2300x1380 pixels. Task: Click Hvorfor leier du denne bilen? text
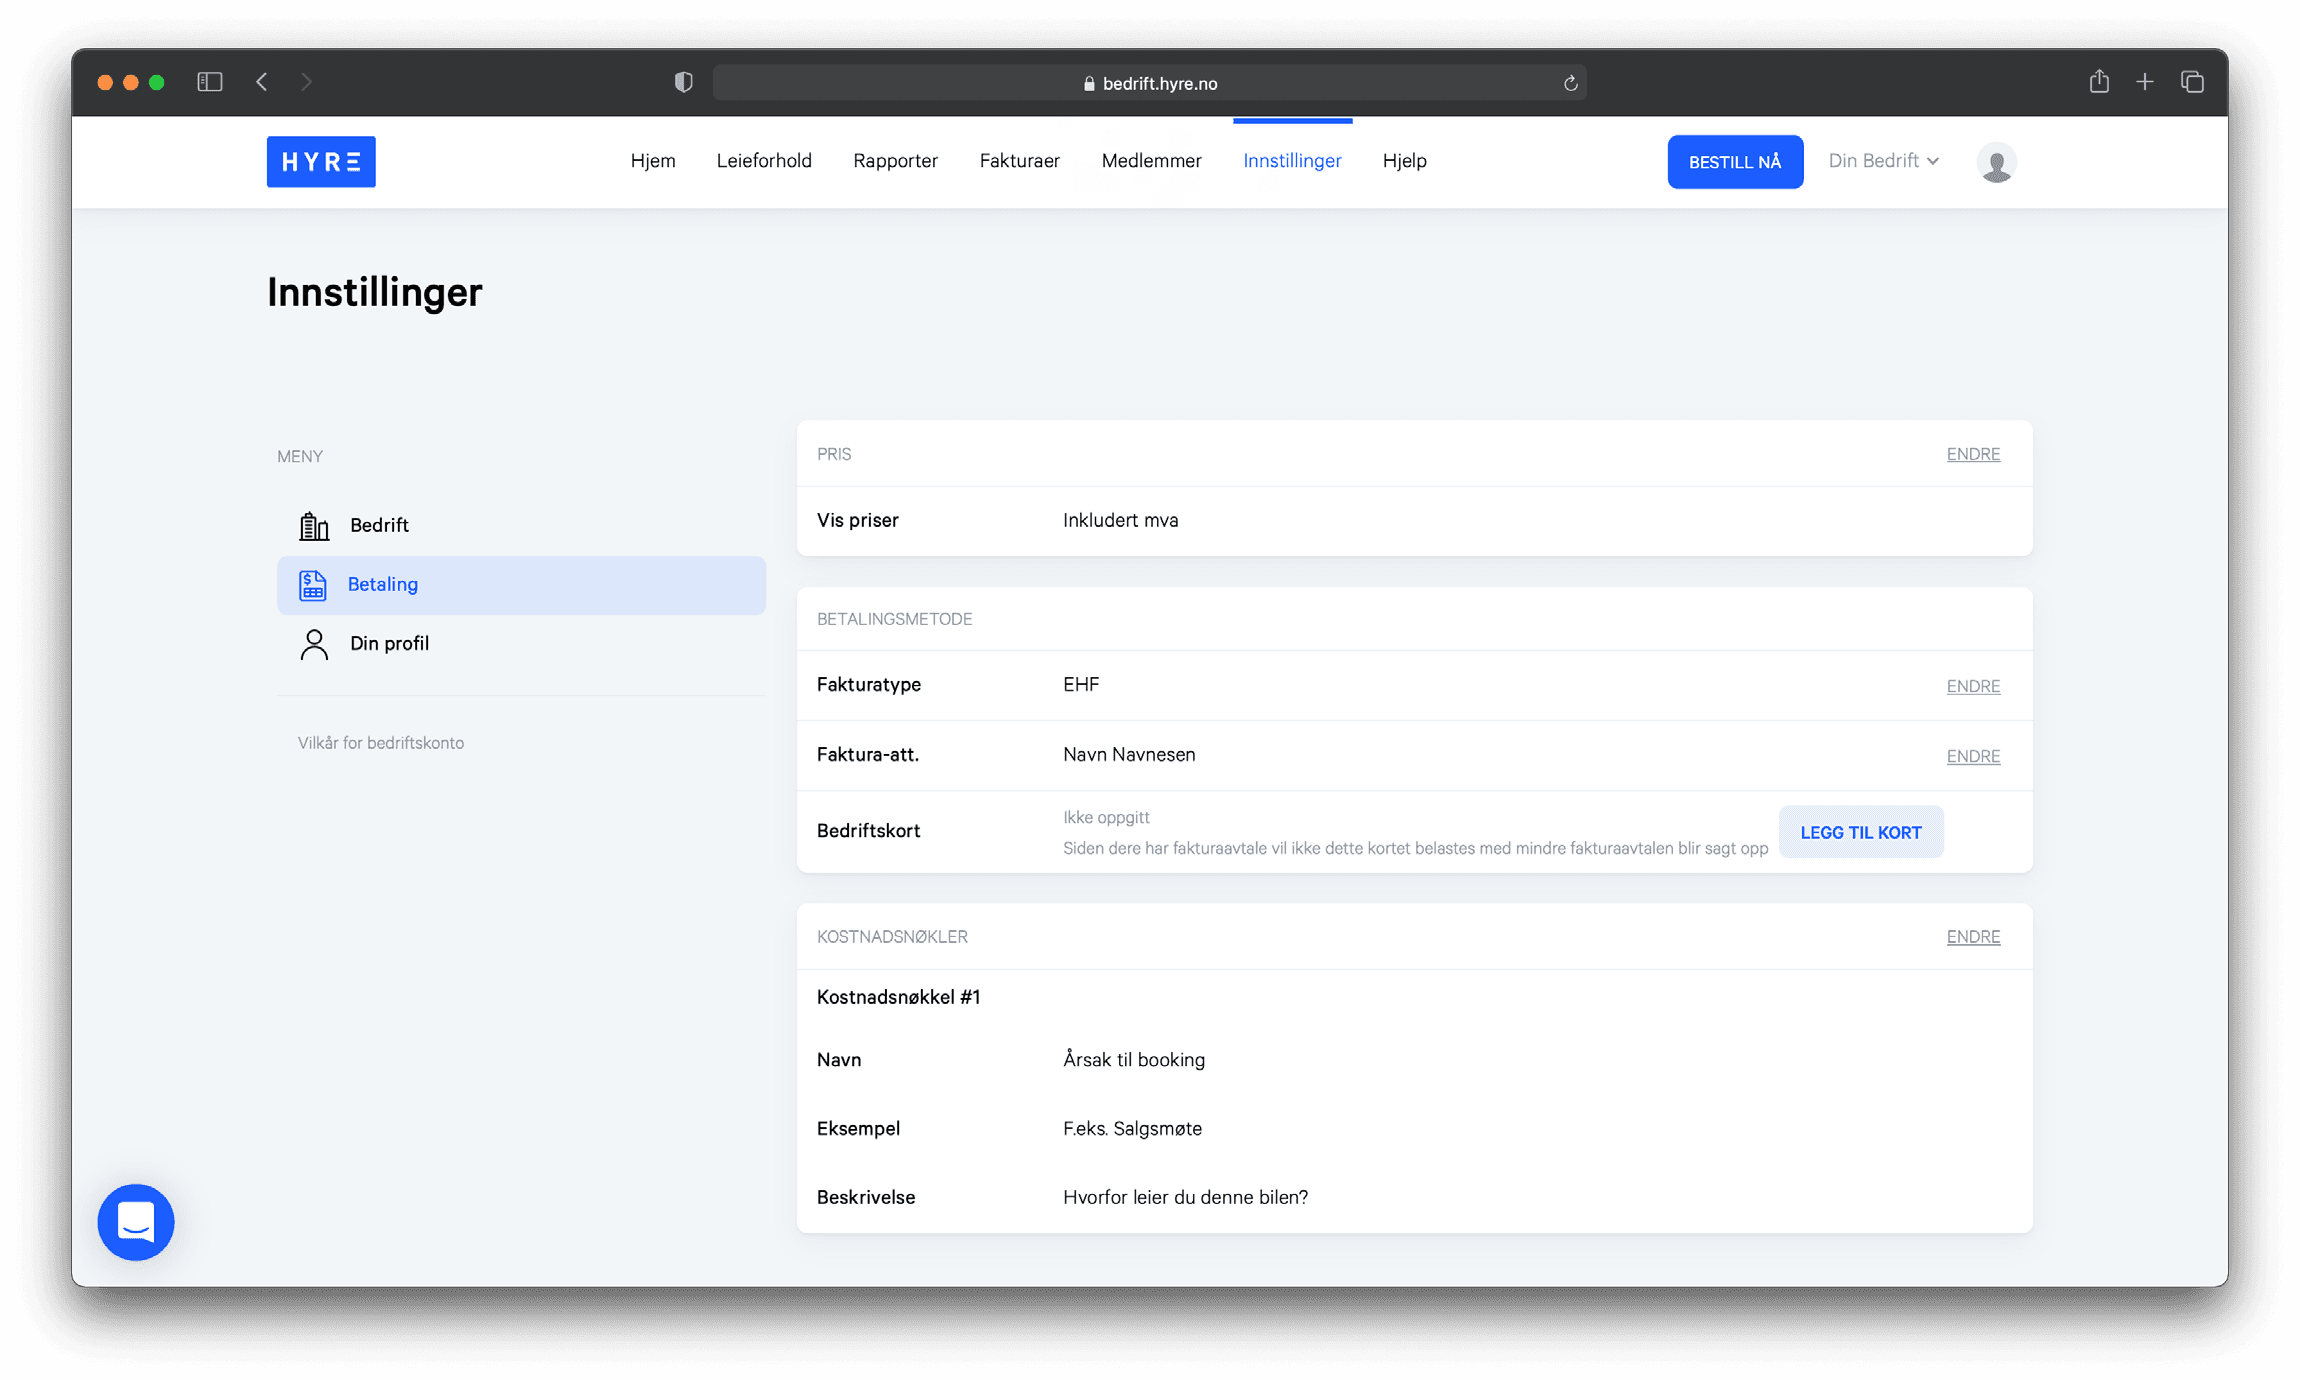point(1185,1198)
